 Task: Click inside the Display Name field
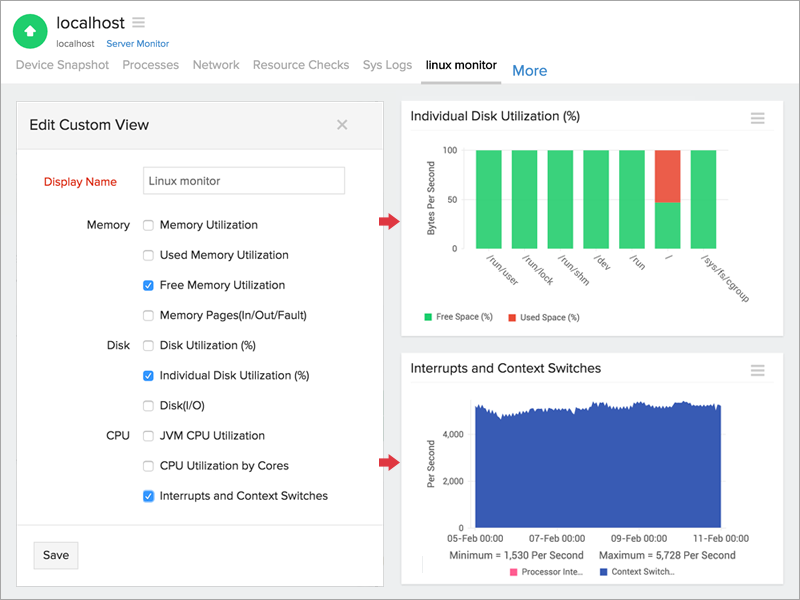coord(243,180)
